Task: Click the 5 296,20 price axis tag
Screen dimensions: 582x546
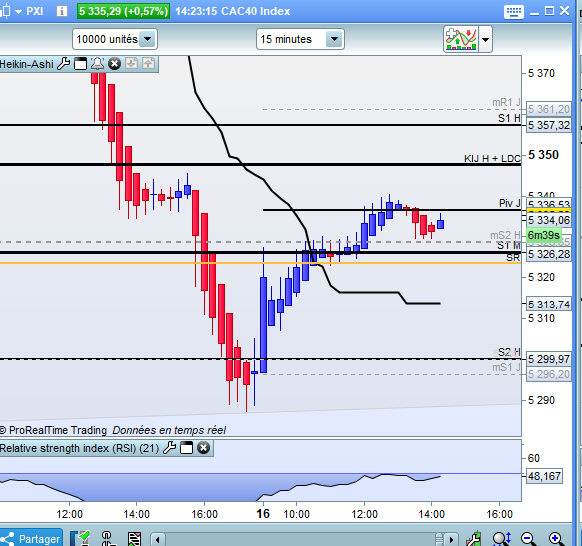Action: pyautogui.click(x=549, y=375)
